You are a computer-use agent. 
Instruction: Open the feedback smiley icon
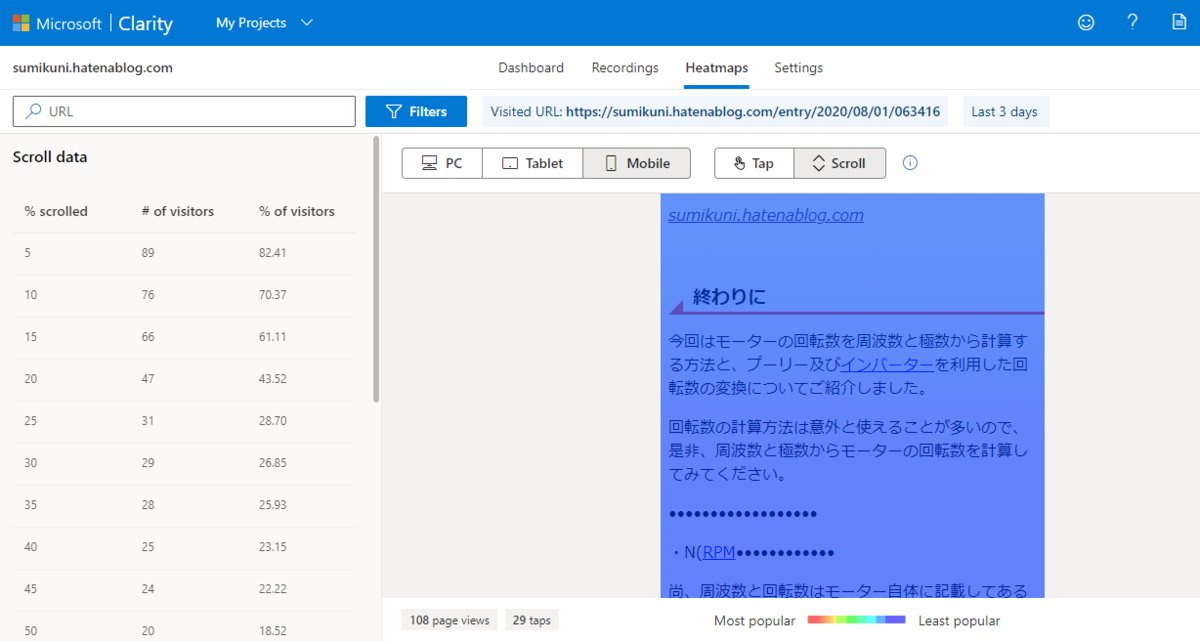tap(1086, 22)
